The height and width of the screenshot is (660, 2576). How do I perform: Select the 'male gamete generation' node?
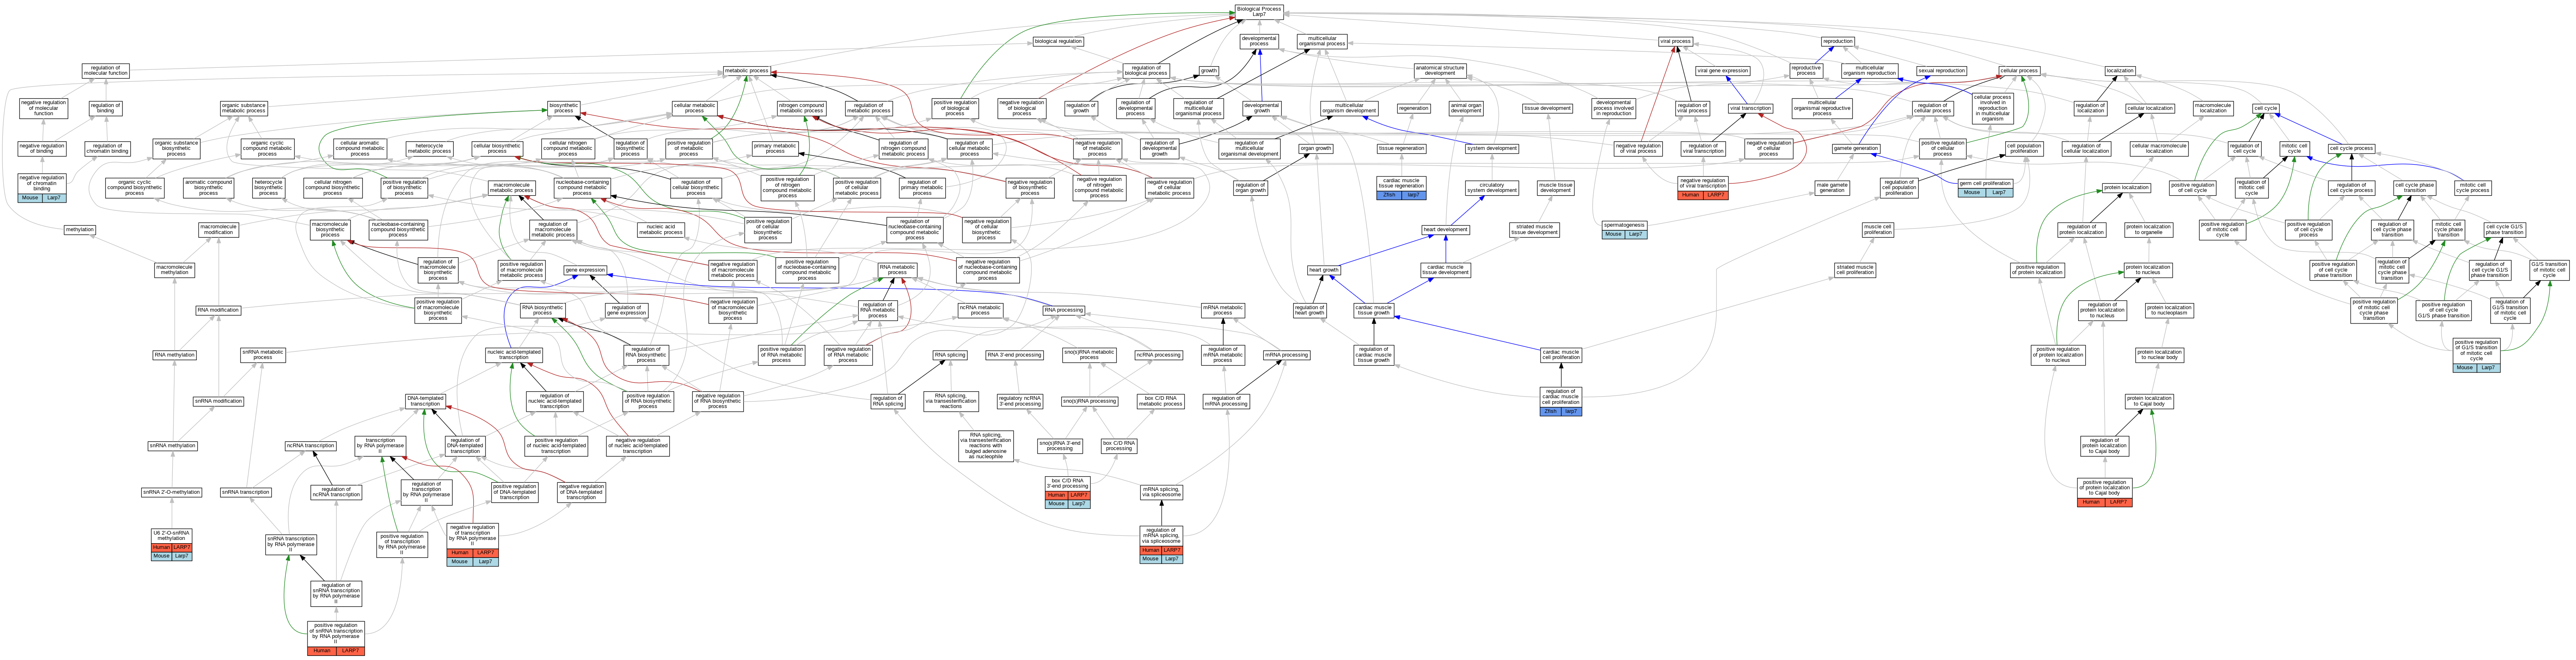(x=1832, y=187)
